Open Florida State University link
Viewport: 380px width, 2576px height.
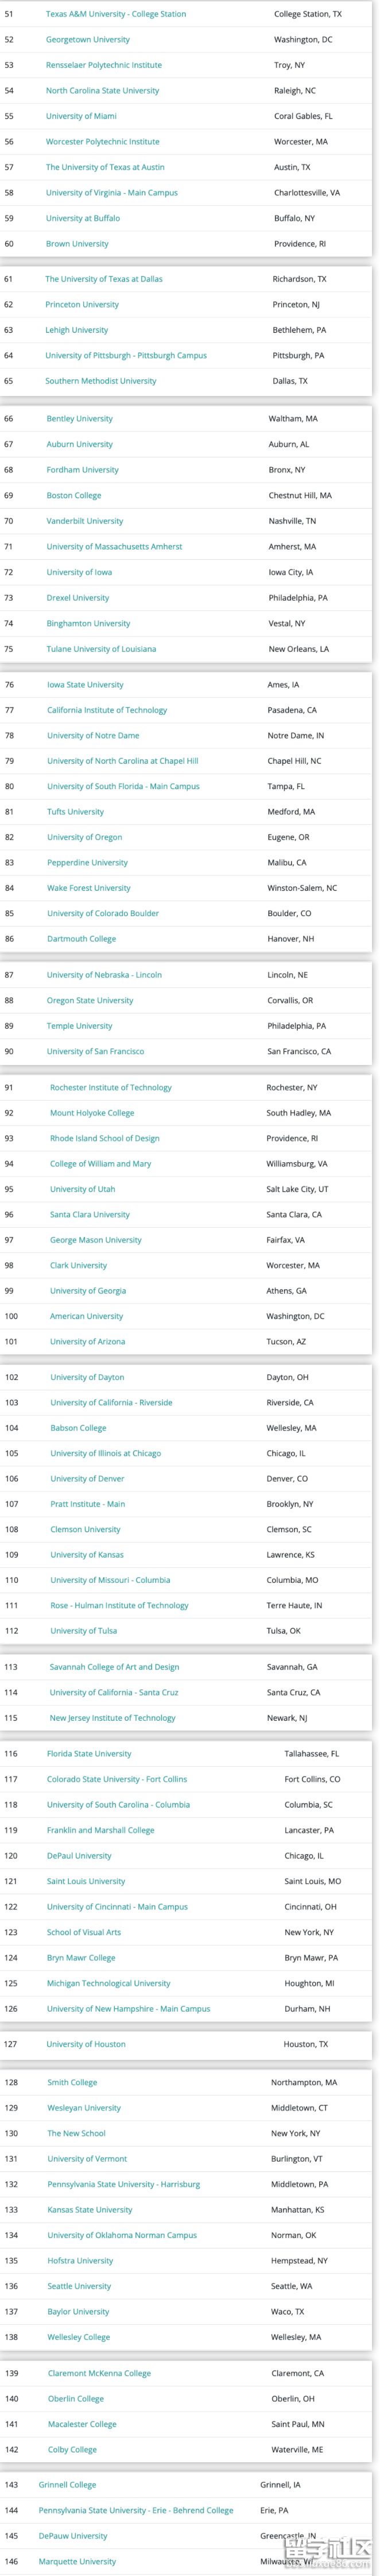pos(89,1754)
